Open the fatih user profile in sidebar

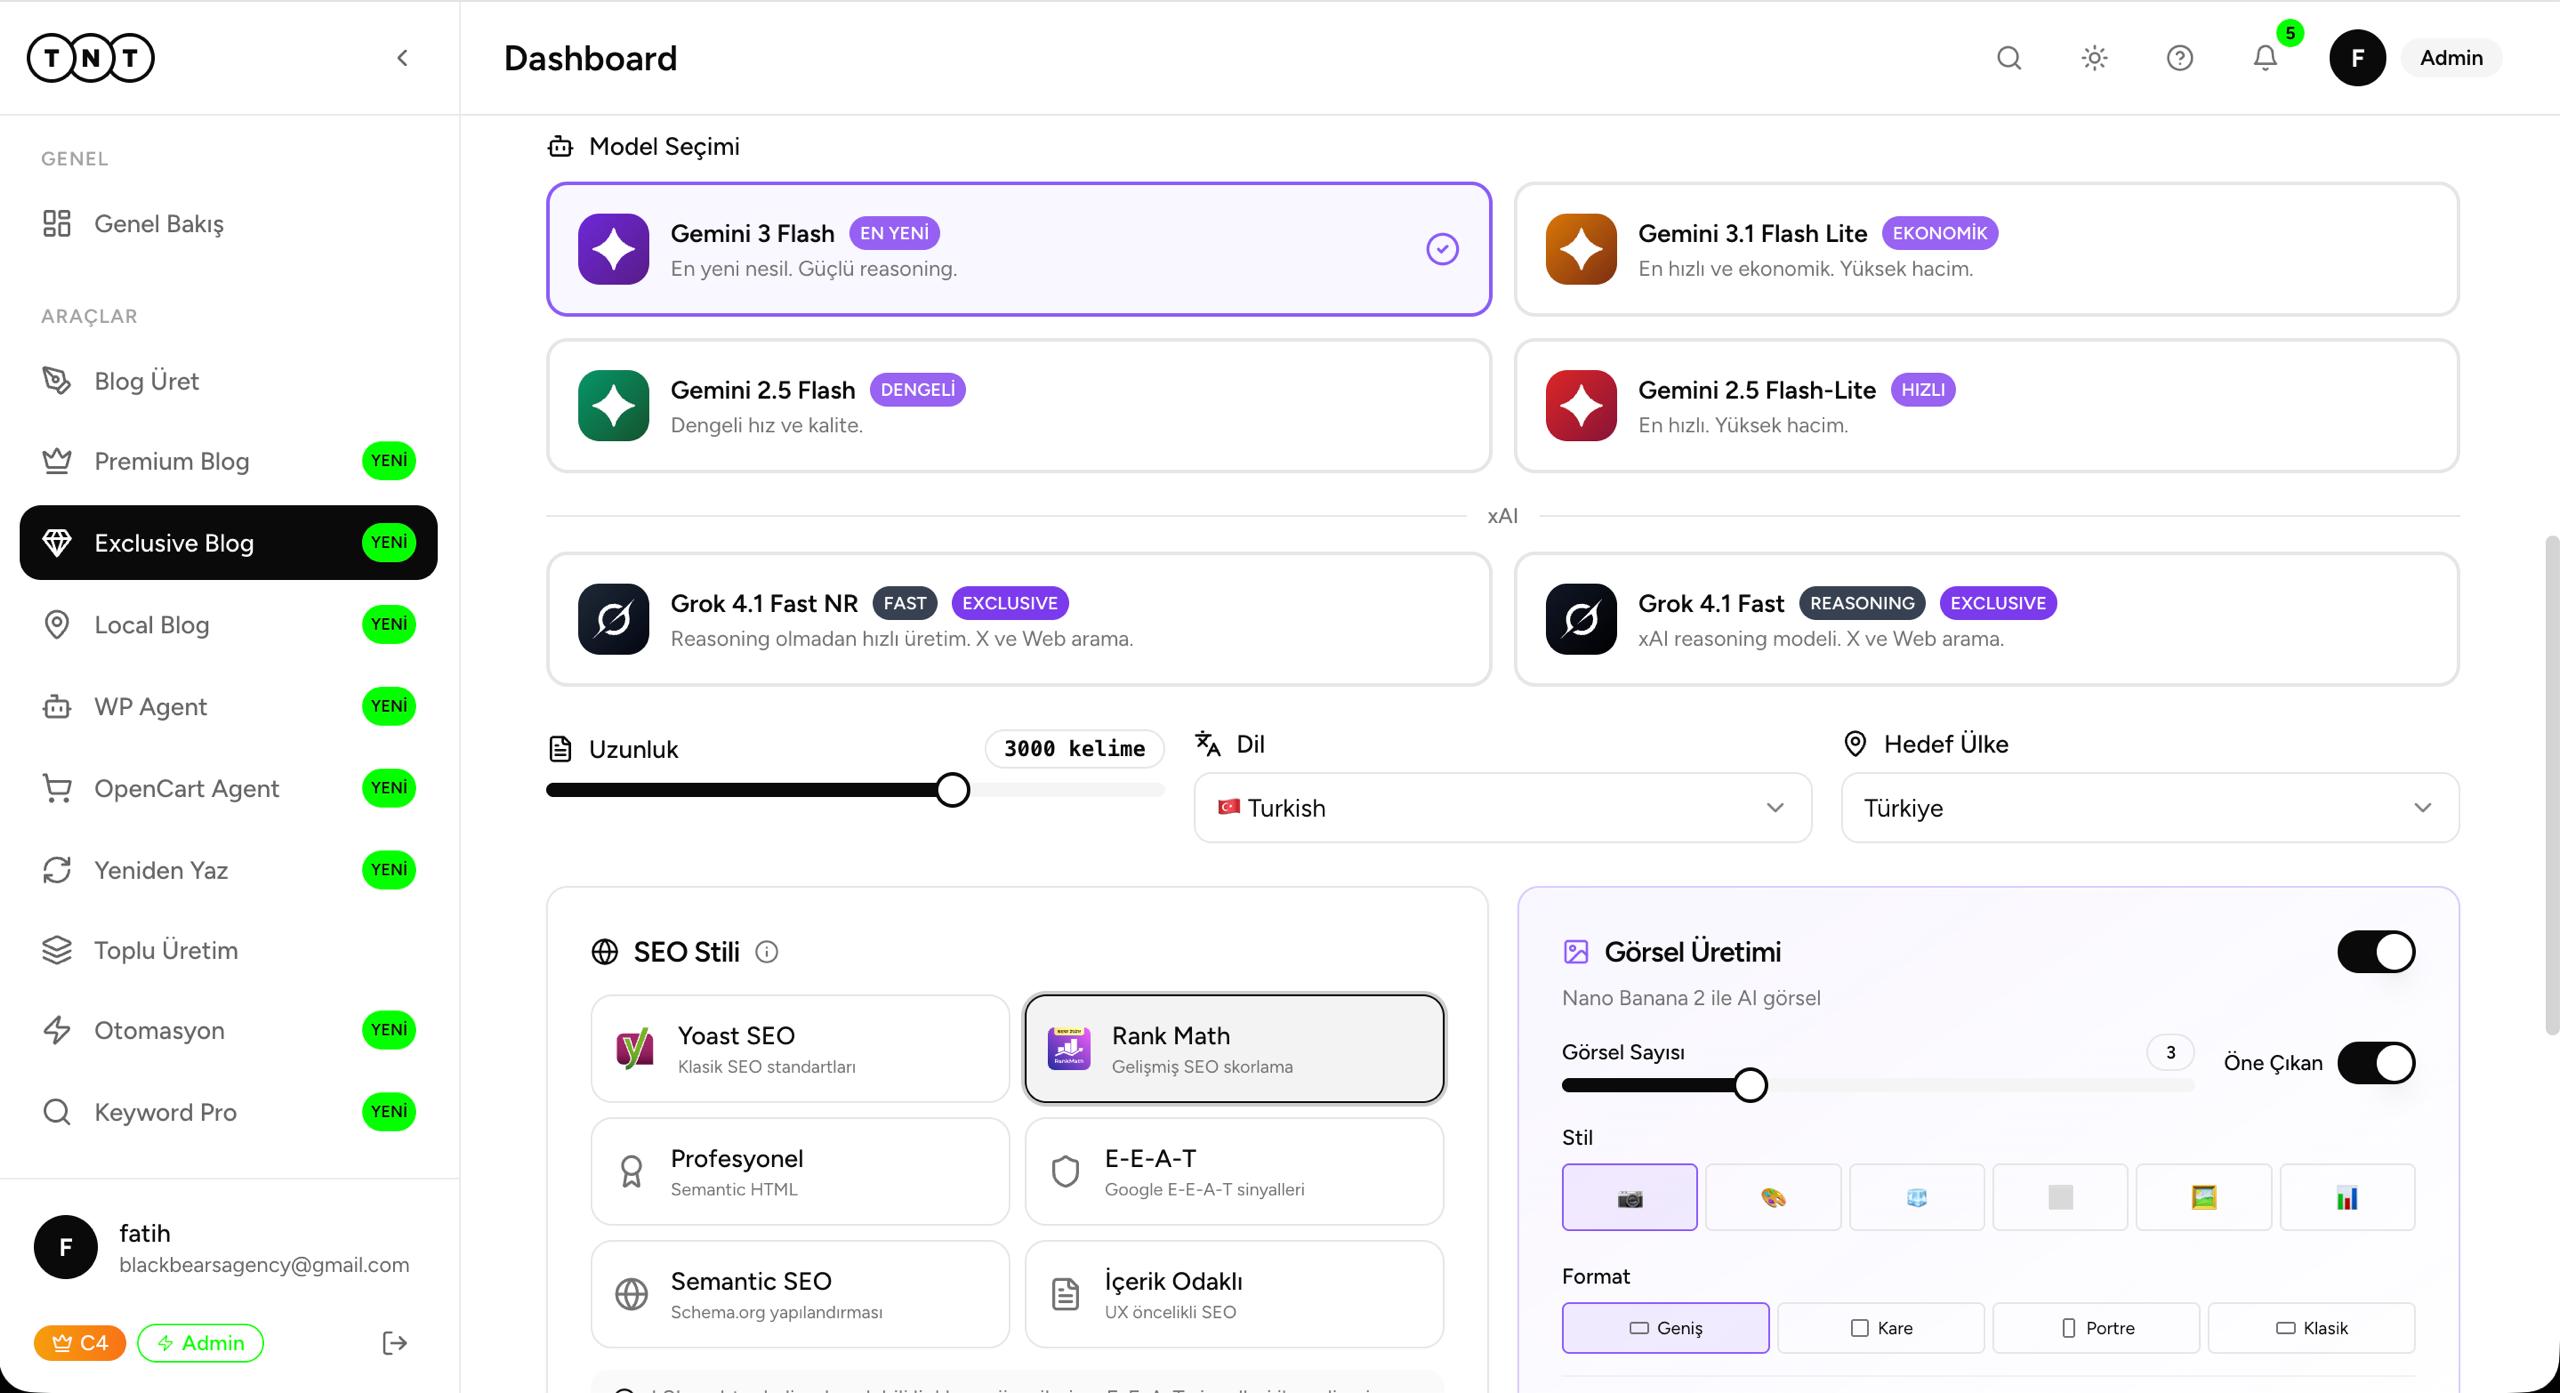(222, 1248)
